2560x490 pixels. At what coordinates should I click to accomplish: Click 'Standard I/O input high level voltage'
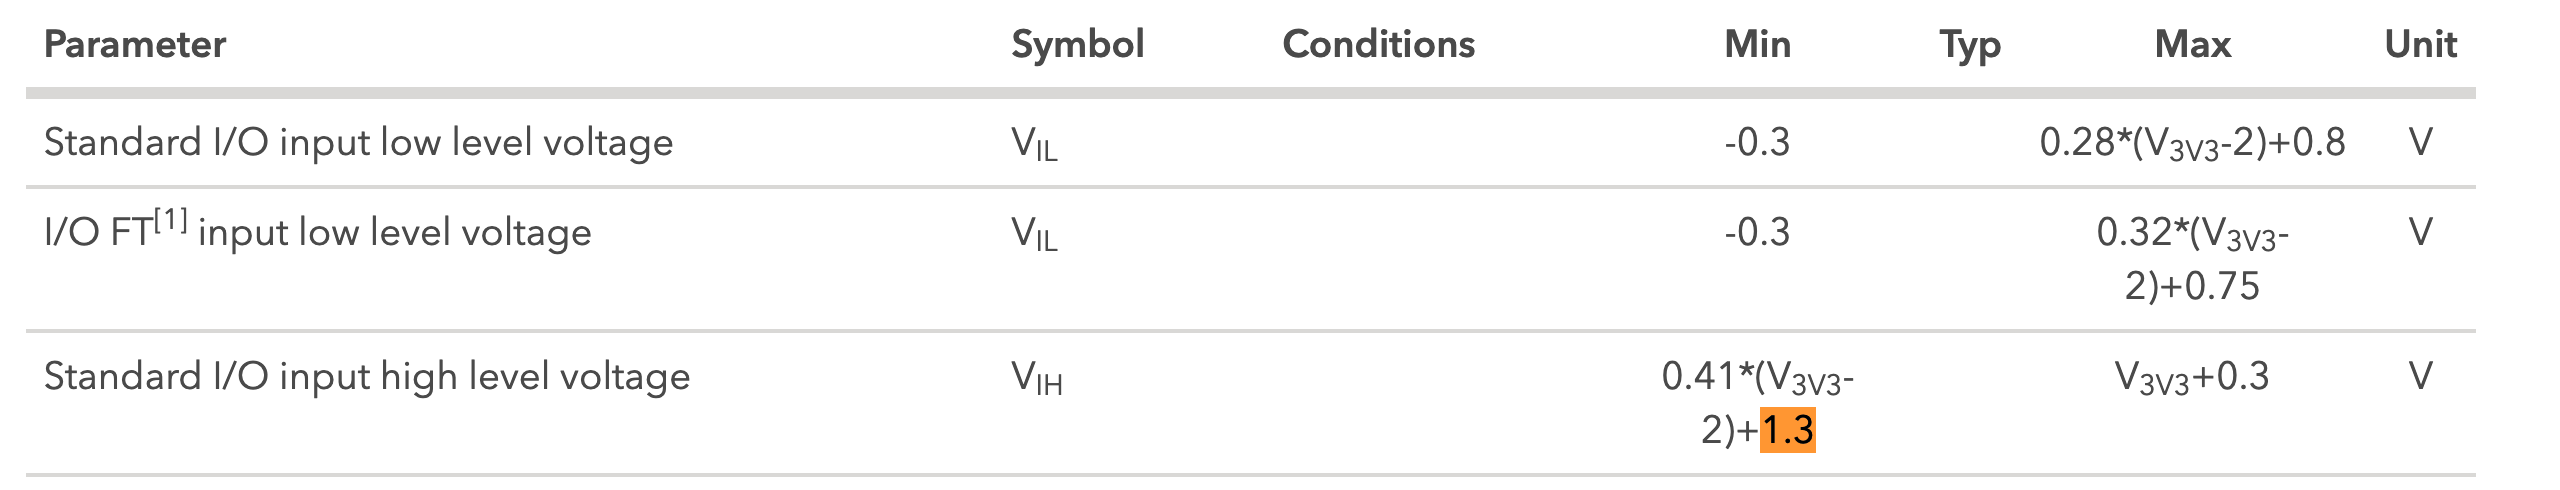367,377
